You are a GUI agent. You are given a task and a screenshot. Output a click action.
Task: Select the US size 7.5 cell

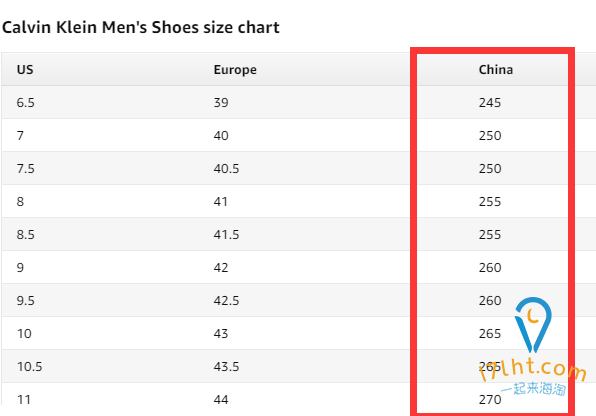coord(25,168)
